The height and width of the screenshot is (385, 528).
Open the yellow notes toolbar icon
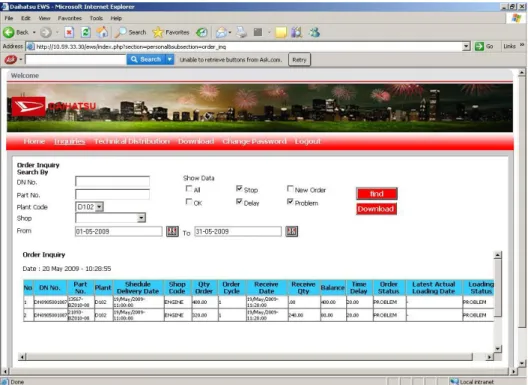281,32
